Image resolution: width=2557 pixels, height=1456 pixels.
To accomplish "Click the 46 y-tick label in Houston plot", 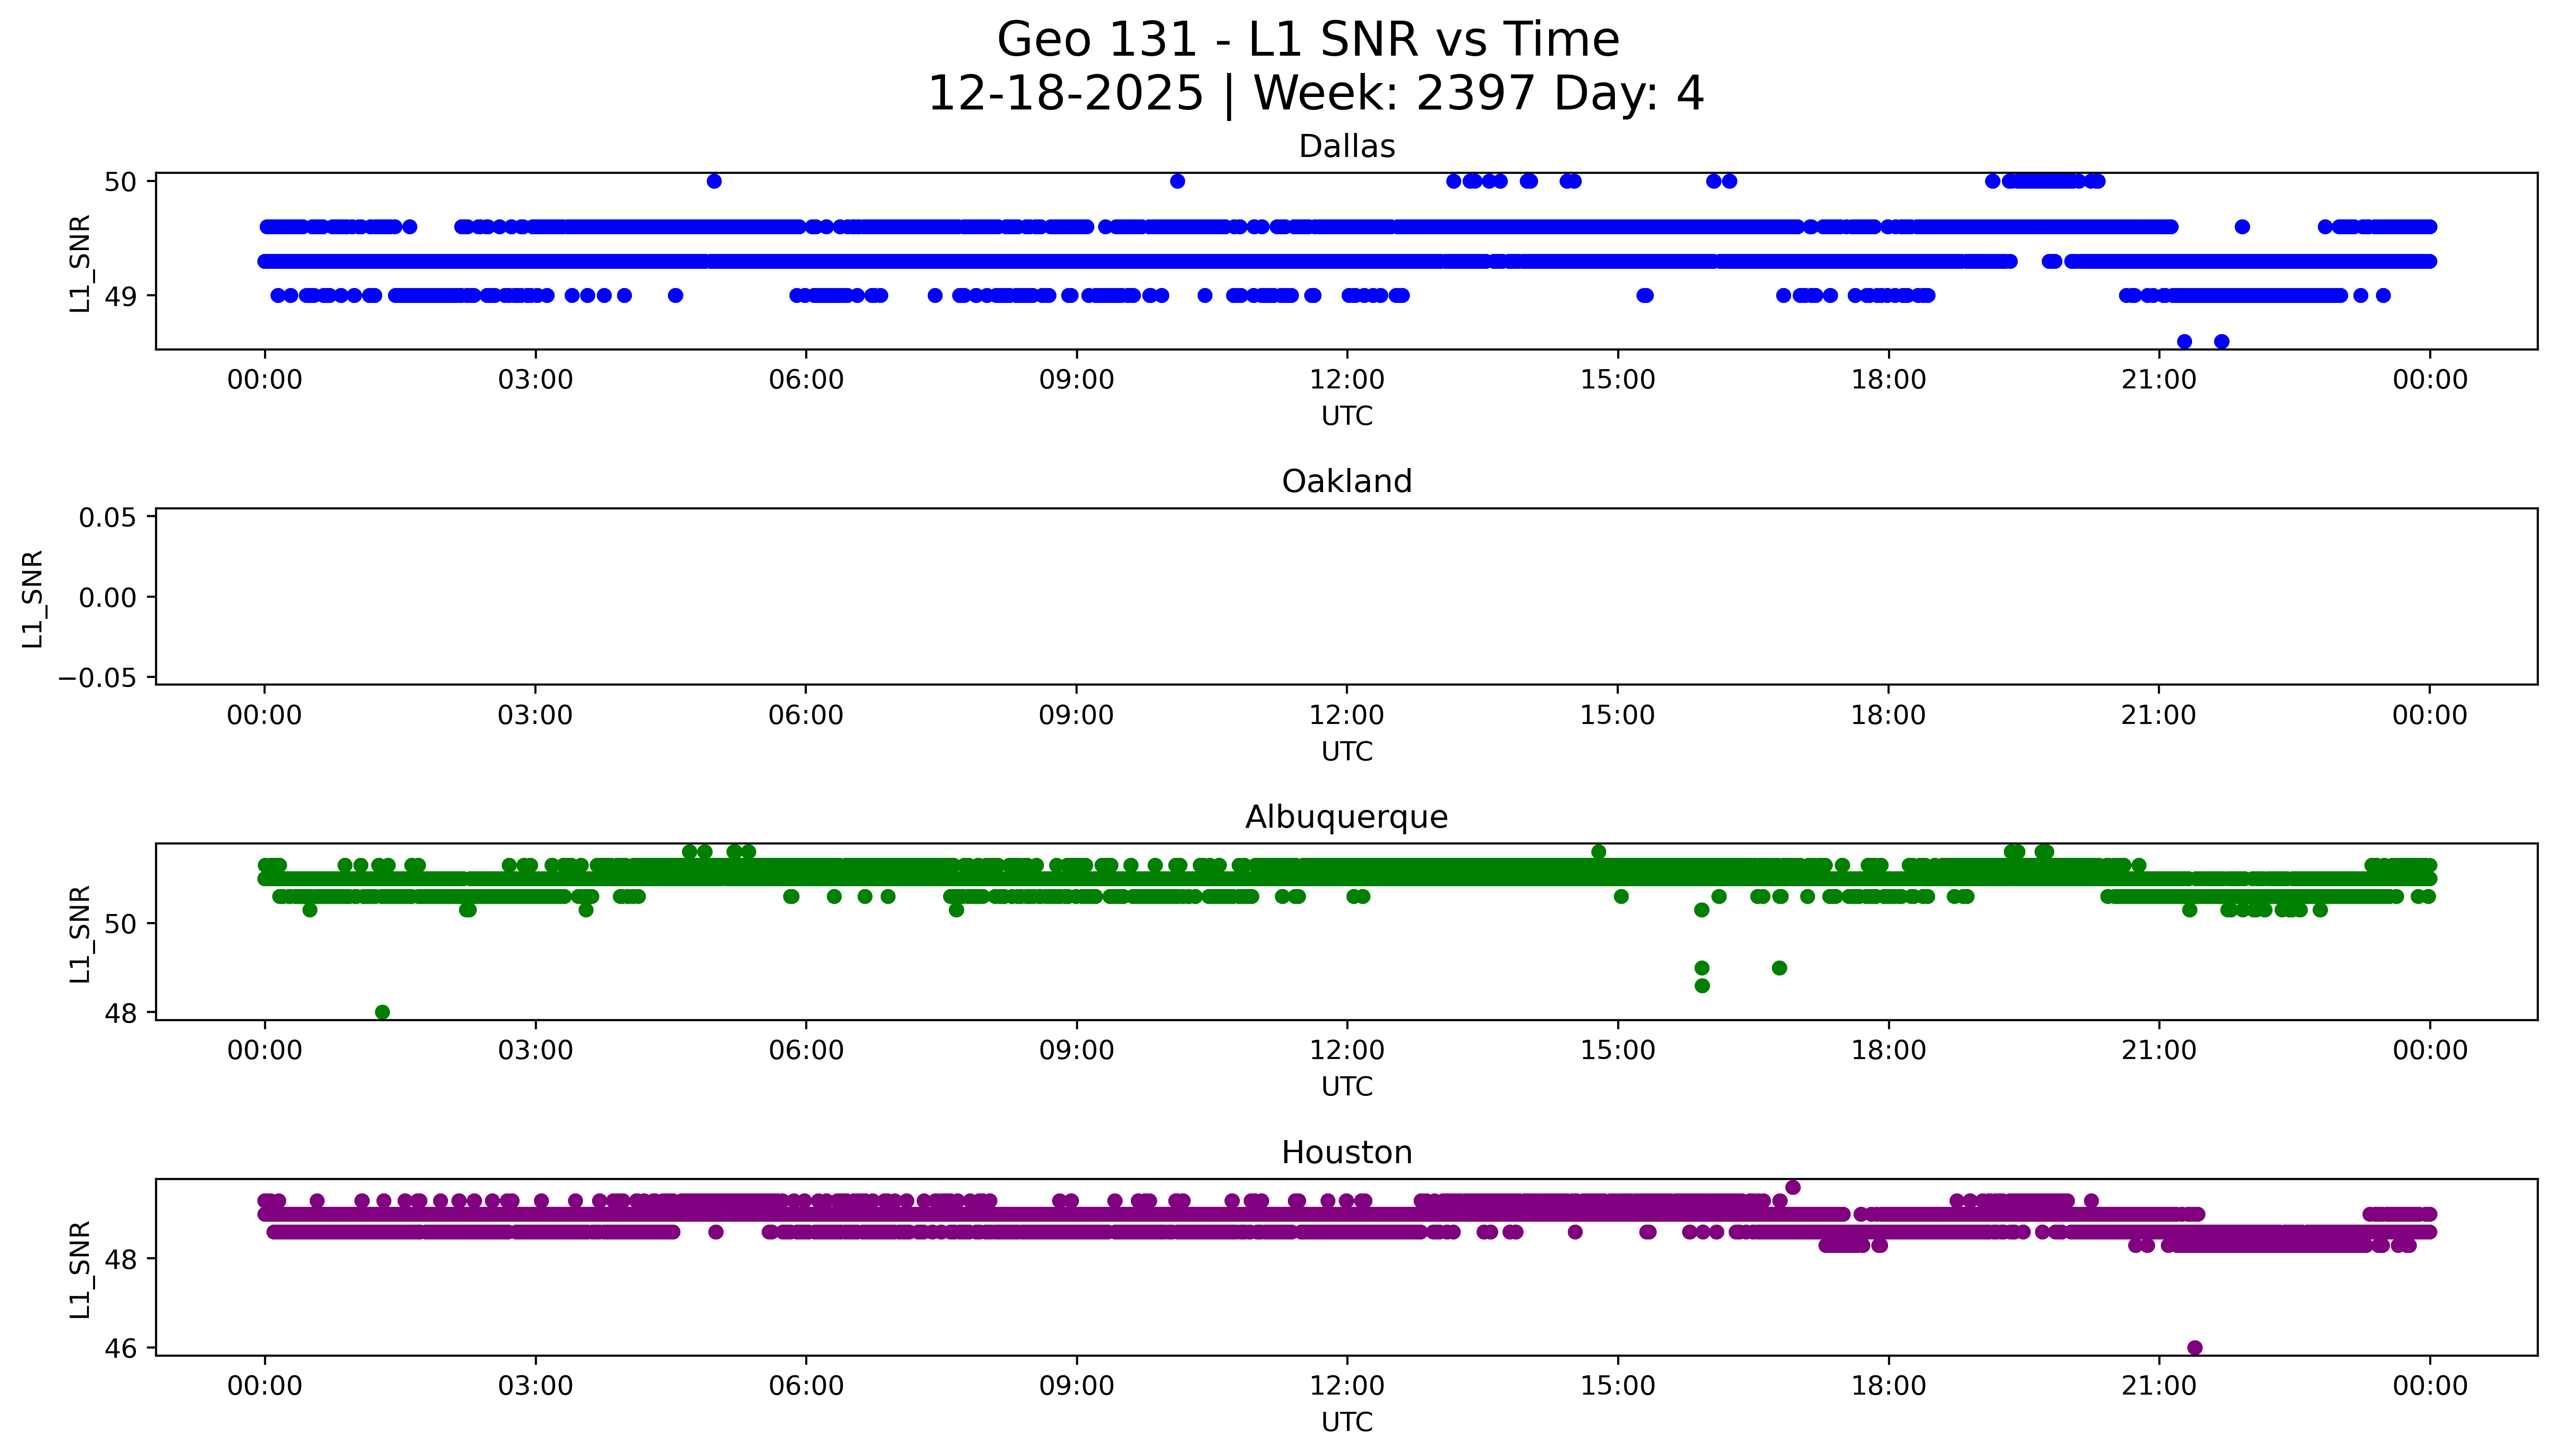I will click(x=122, y=1348).
